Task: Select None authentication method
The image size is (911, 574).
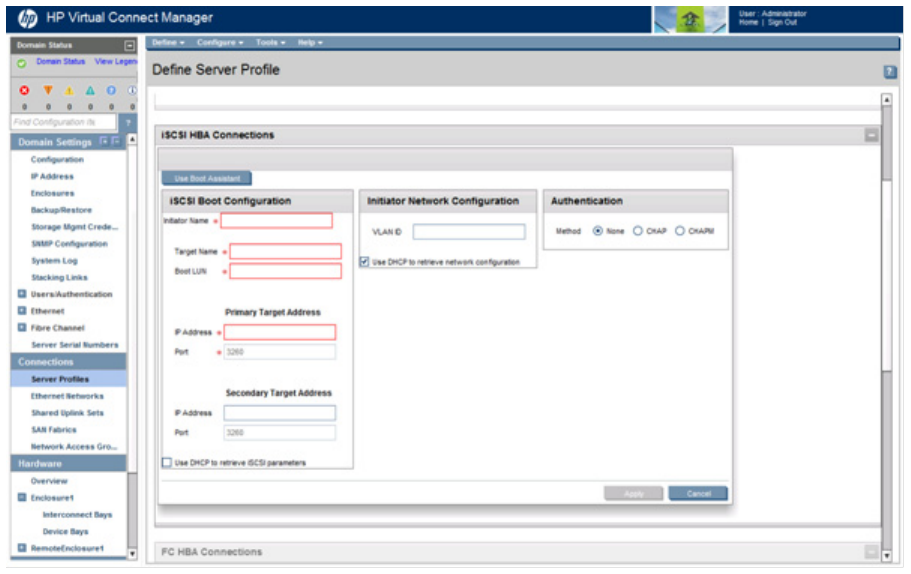Action: pos(597,231)
